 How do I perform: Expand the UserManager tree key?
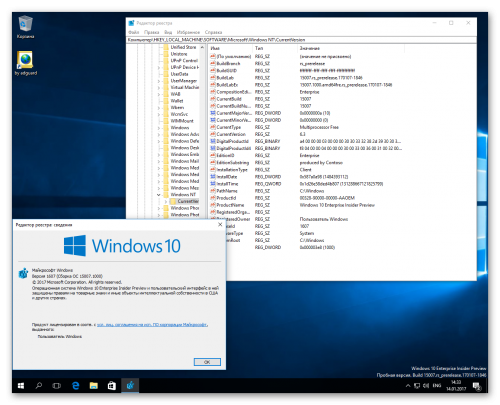pos(159,81)
